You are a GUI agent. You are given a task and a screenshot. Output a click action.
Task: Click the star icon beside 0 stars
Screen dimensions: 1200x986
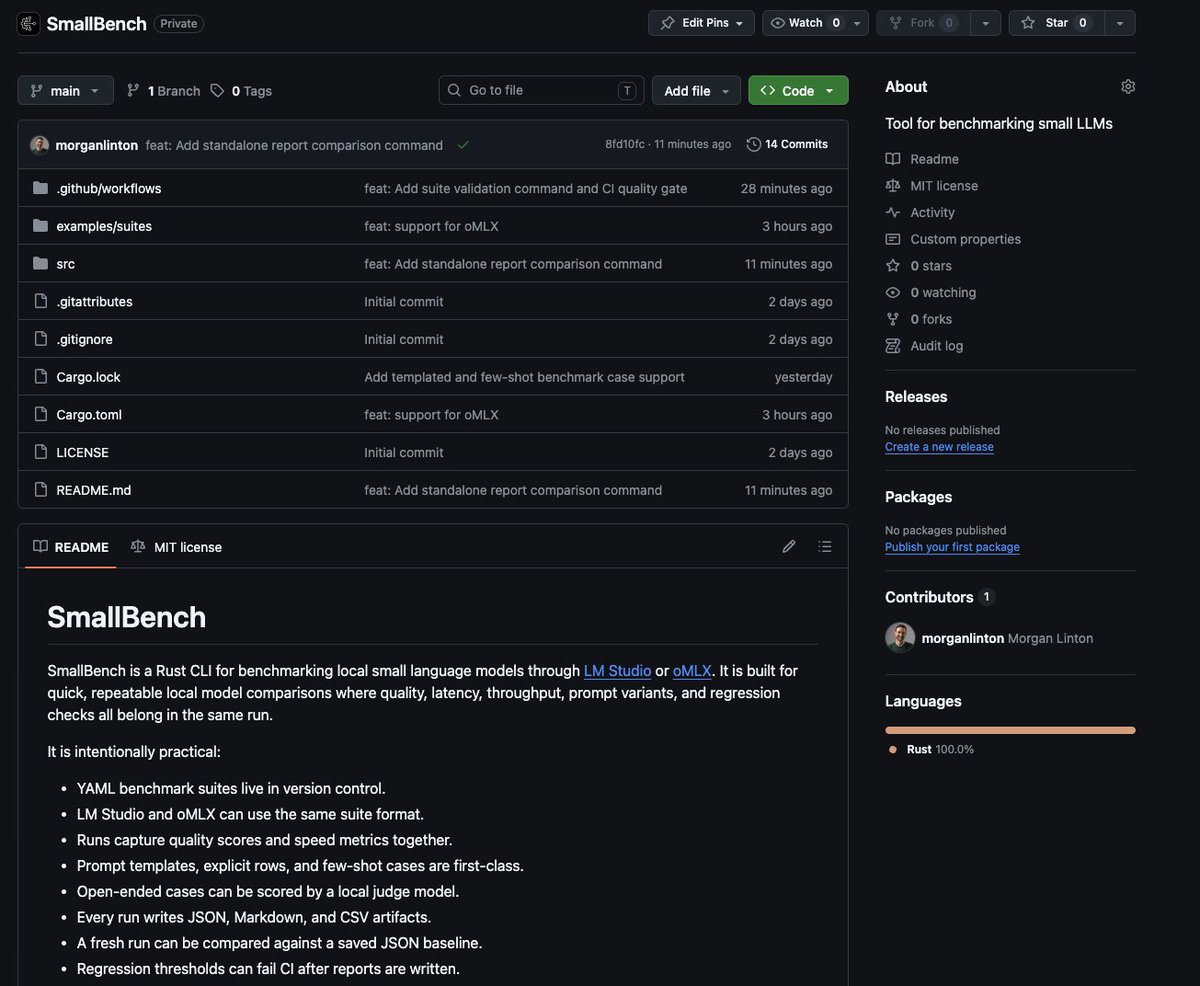click(x=893, y=266)
